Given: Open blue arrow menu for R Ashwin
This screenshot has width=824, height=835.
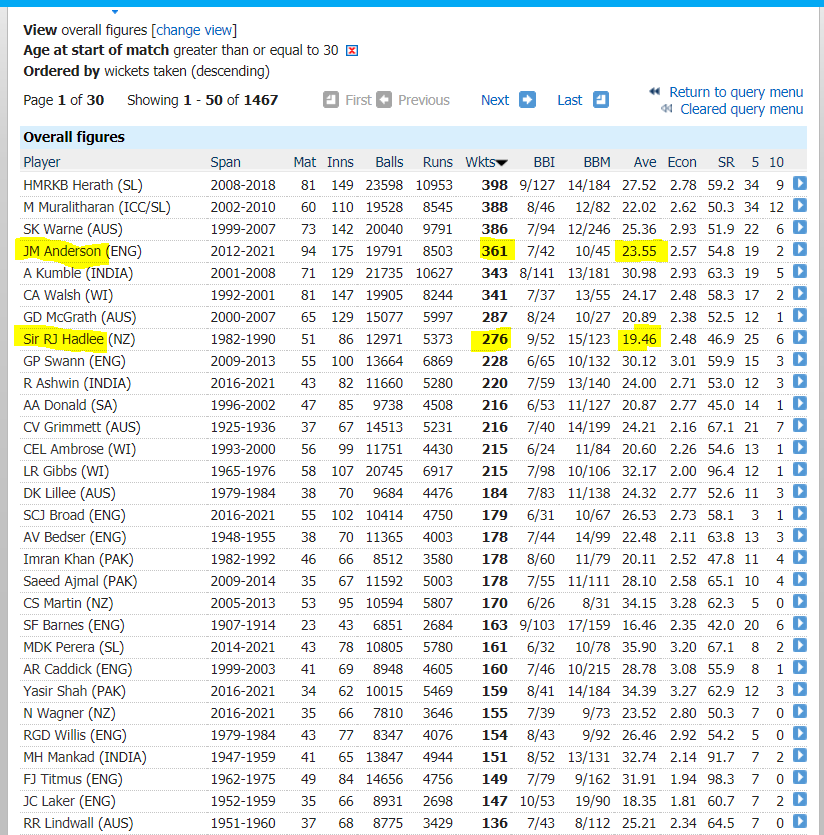Looking at the screenshot, I should tap(800, 383).
